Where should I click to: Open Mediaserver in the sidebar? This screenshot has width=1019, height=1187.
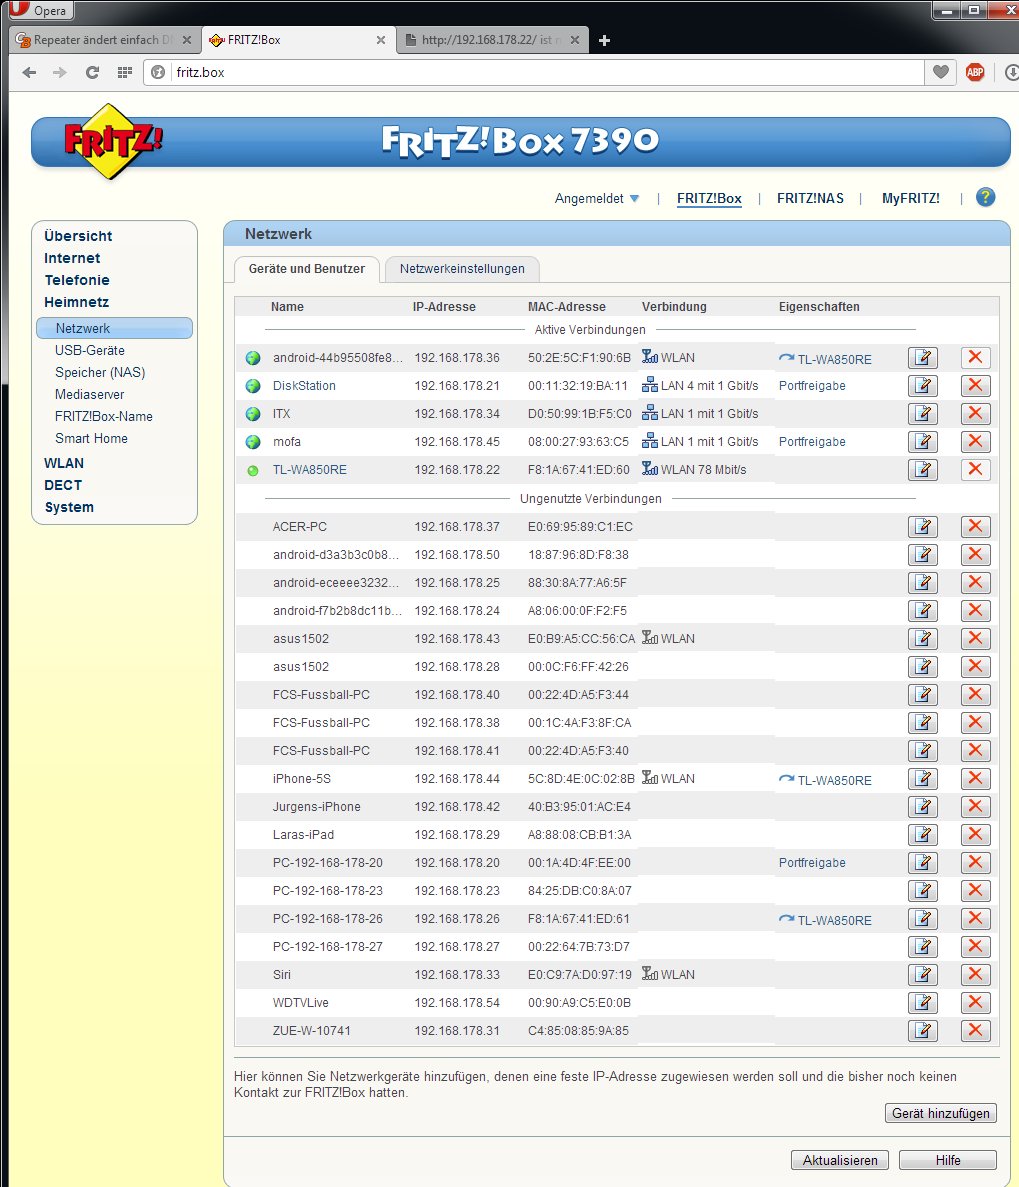tap(89, 394)
